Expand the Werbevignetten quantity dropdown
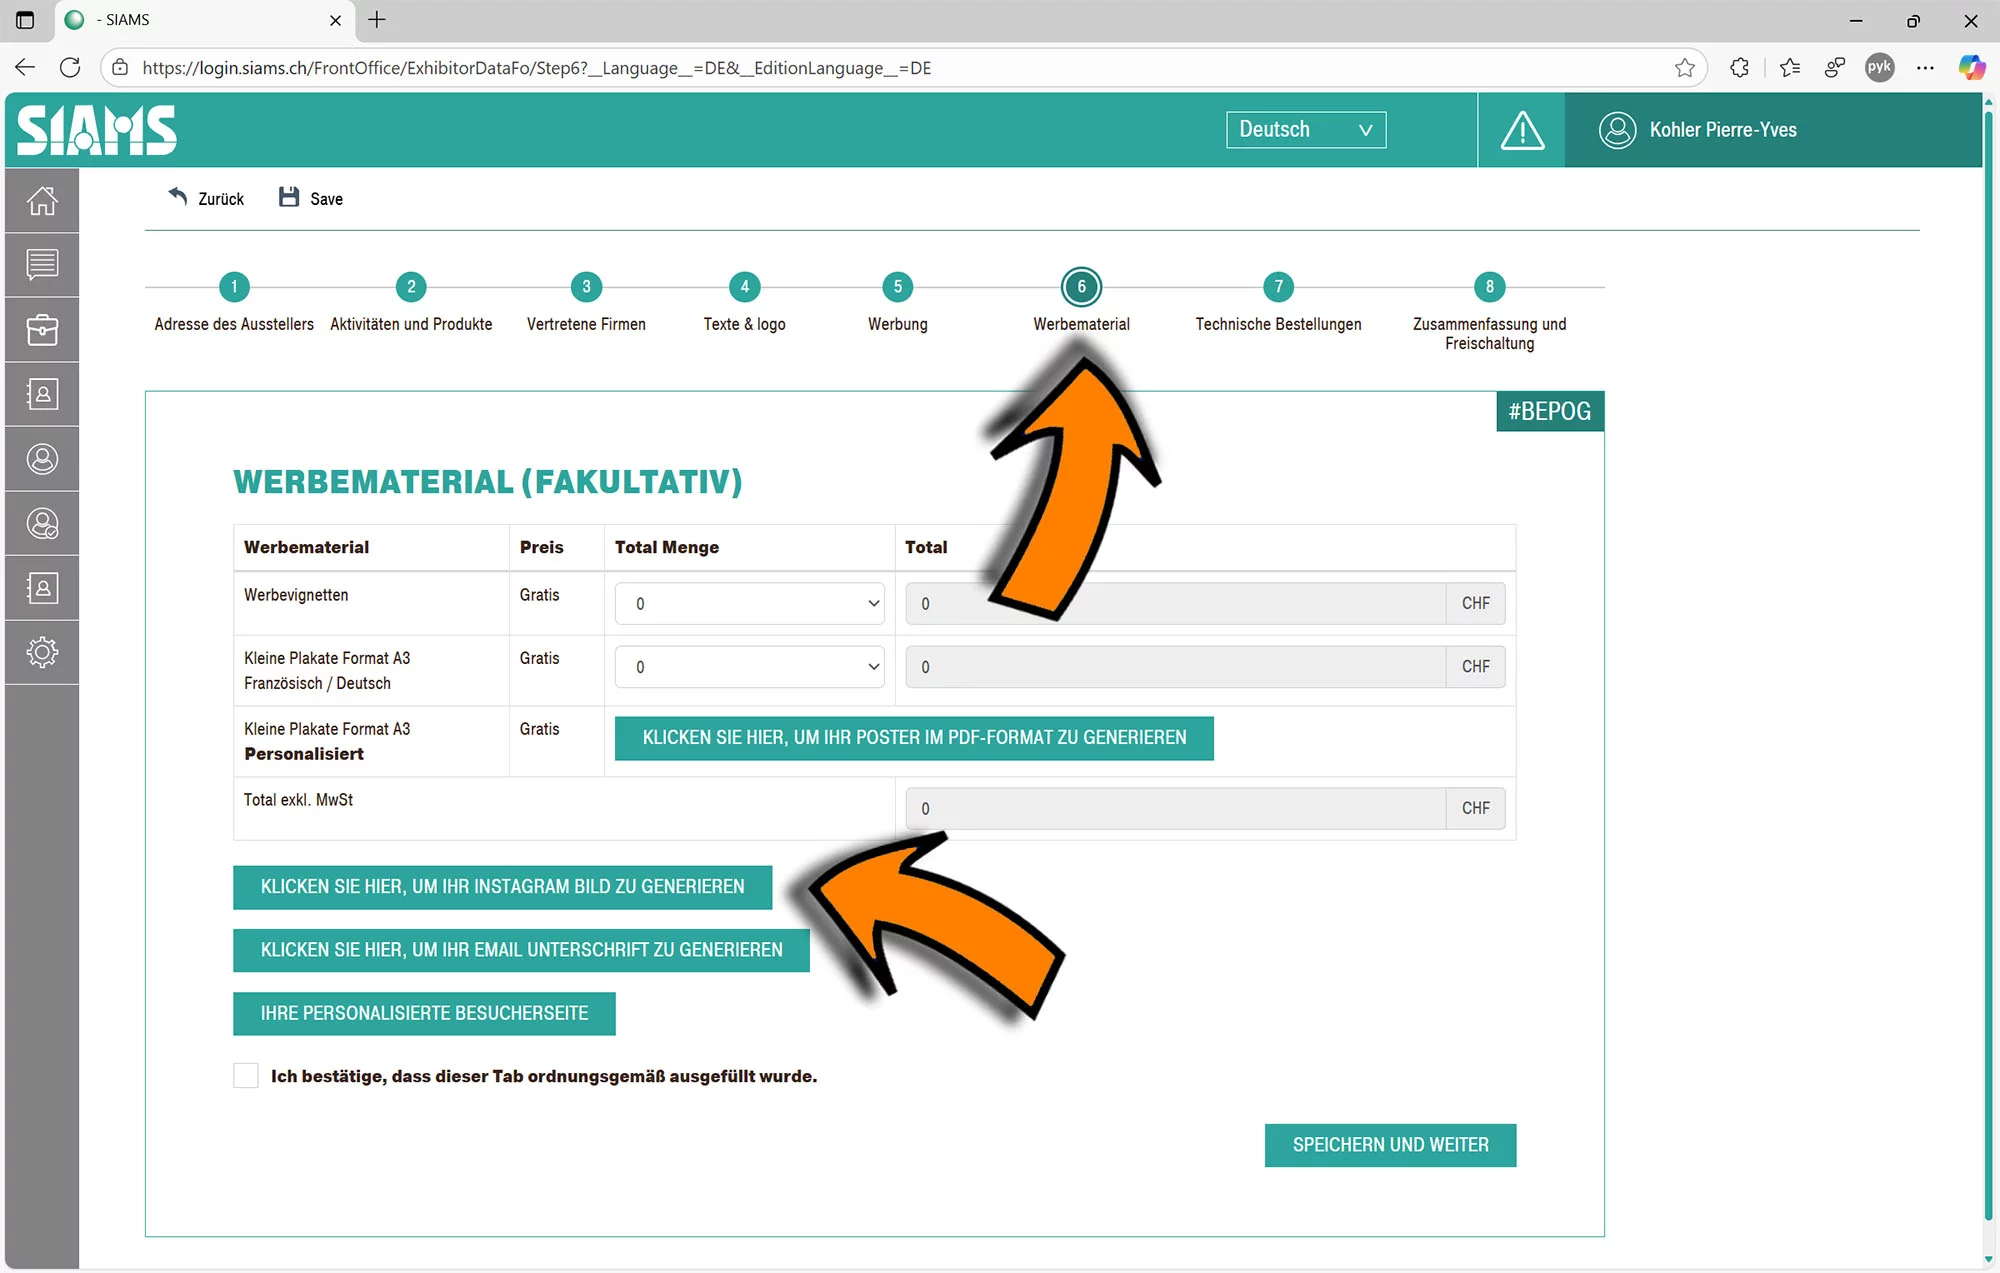 (749, 603)
